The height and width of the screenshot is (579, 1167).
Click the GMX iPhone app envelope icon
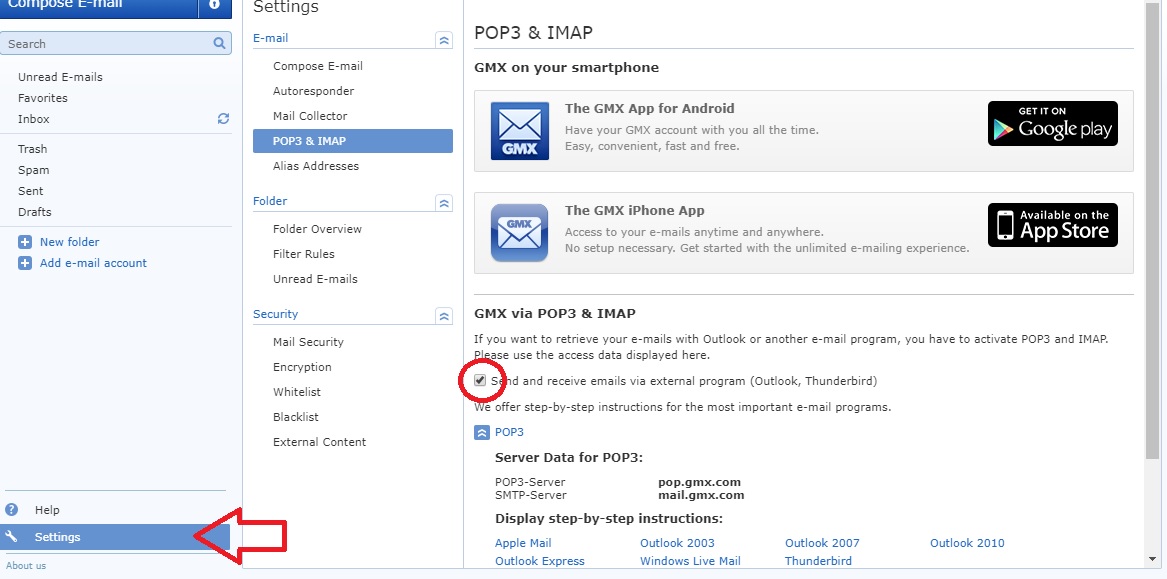(519, 233)
